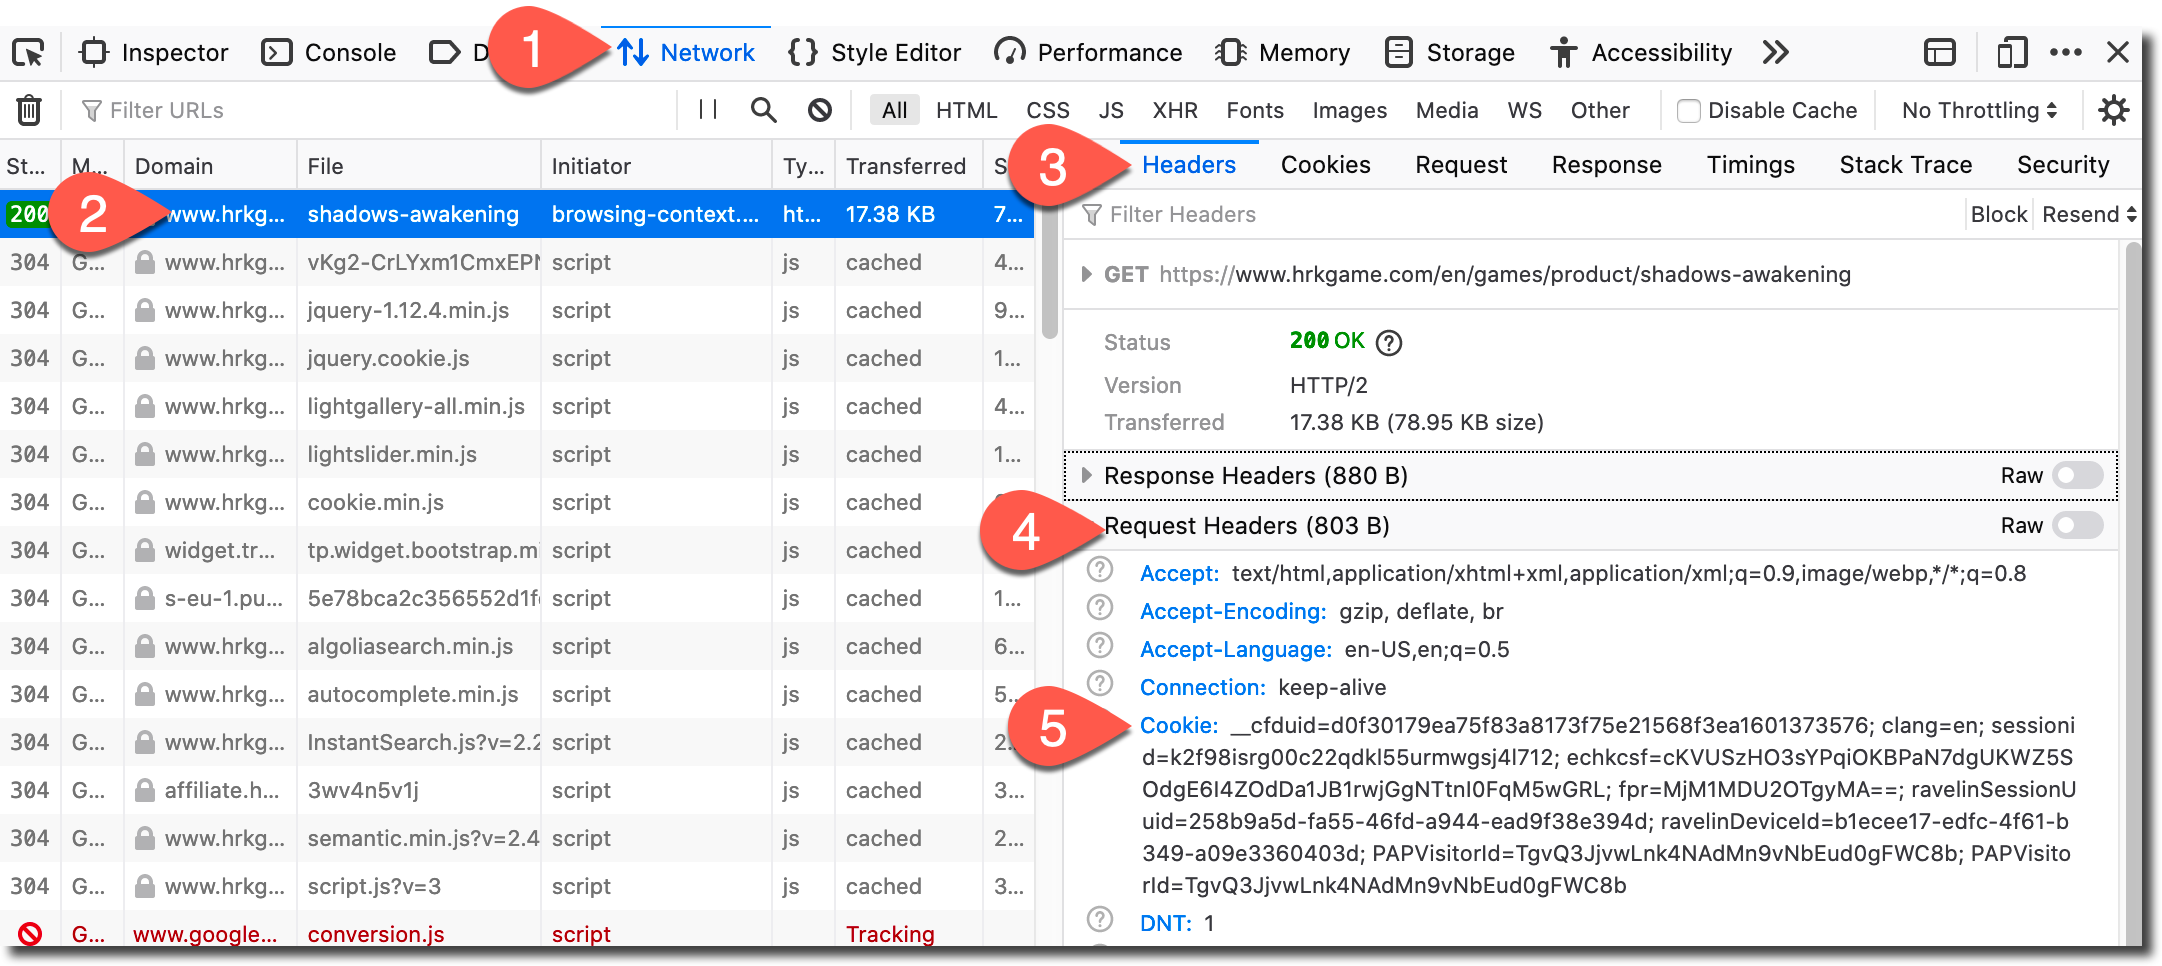The width and height of the screenshot is (2162, 966).
Task: Toggle Raw for Response Headers
Action: (x=2077, y=476)
